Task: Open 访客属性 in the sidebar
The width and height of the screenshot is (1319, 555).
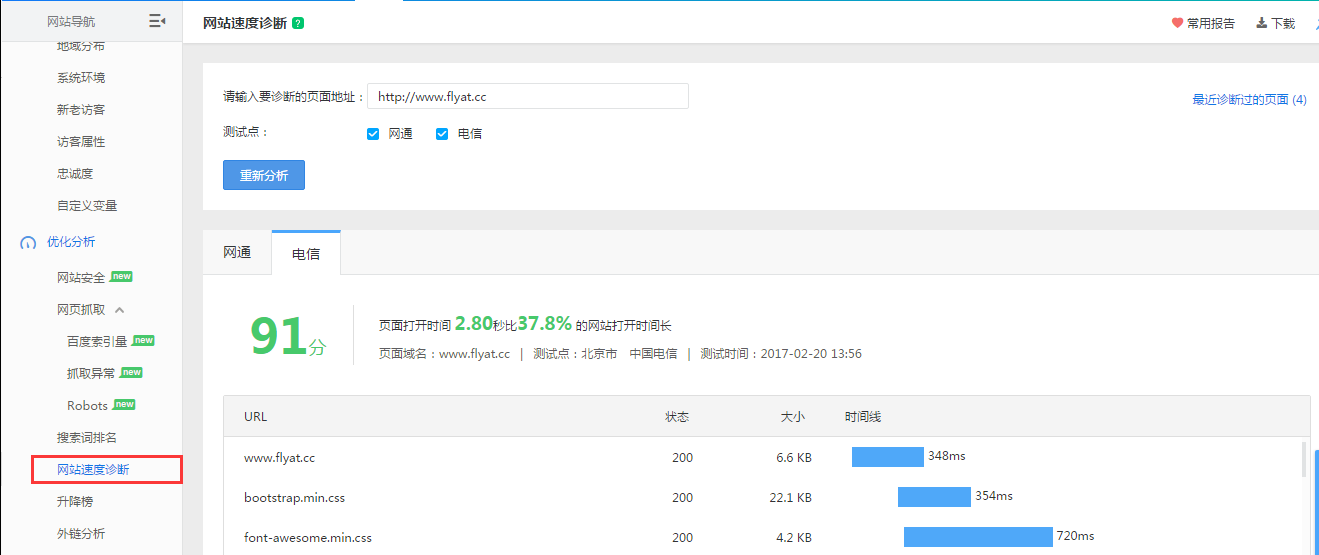Action: [x=81, y=142]
